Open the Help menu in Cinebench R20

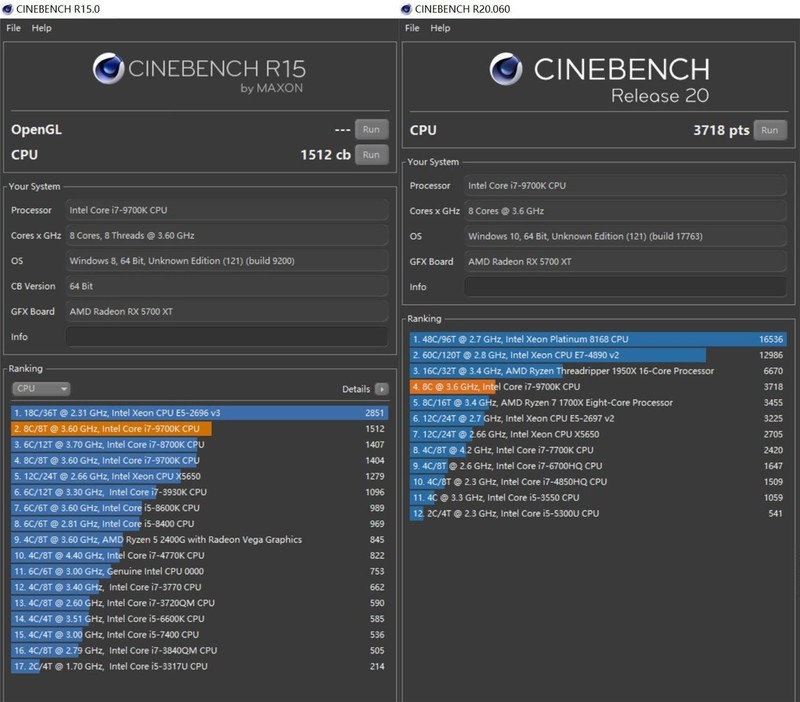coord(440,28)
